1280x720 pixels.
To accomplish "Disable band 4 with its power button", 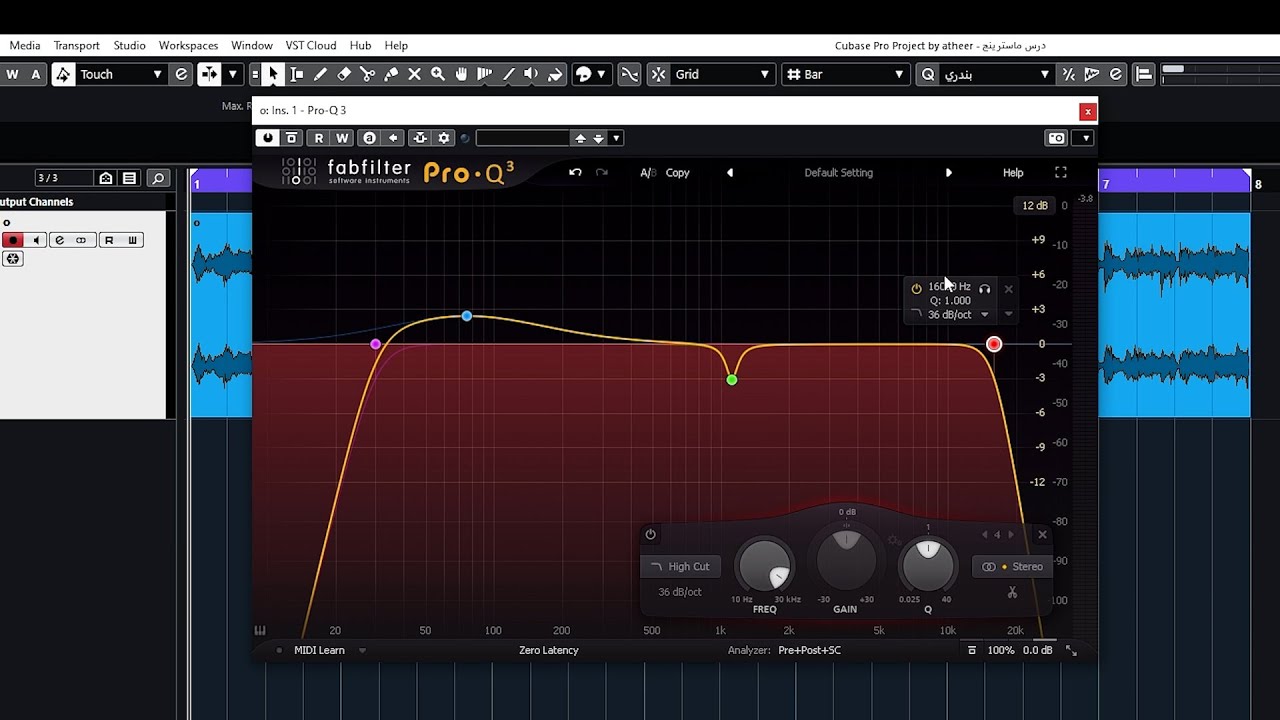I will click(650, 535).
